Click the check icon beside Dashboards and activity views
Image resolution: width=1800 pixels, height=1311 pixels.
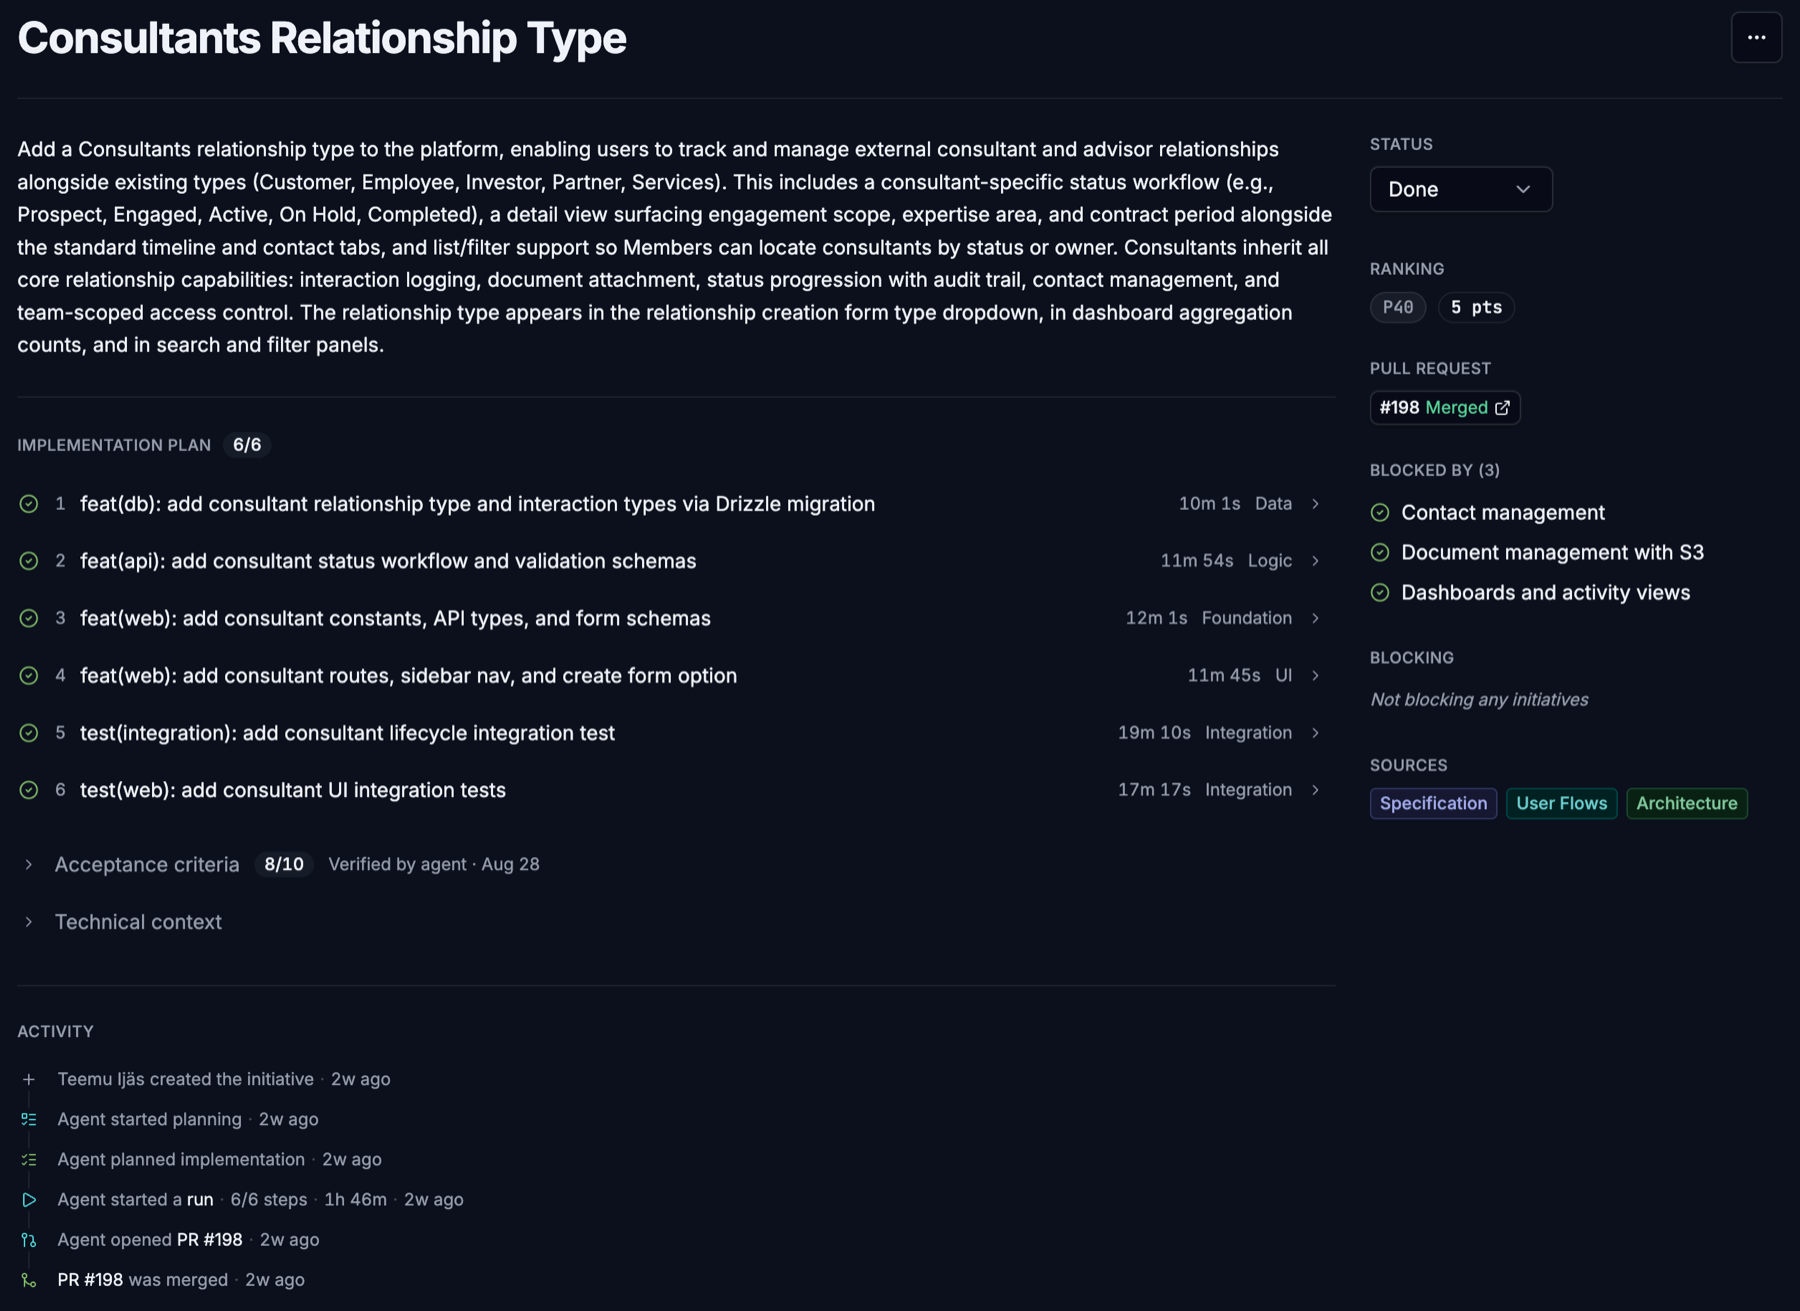point(1380,592)
